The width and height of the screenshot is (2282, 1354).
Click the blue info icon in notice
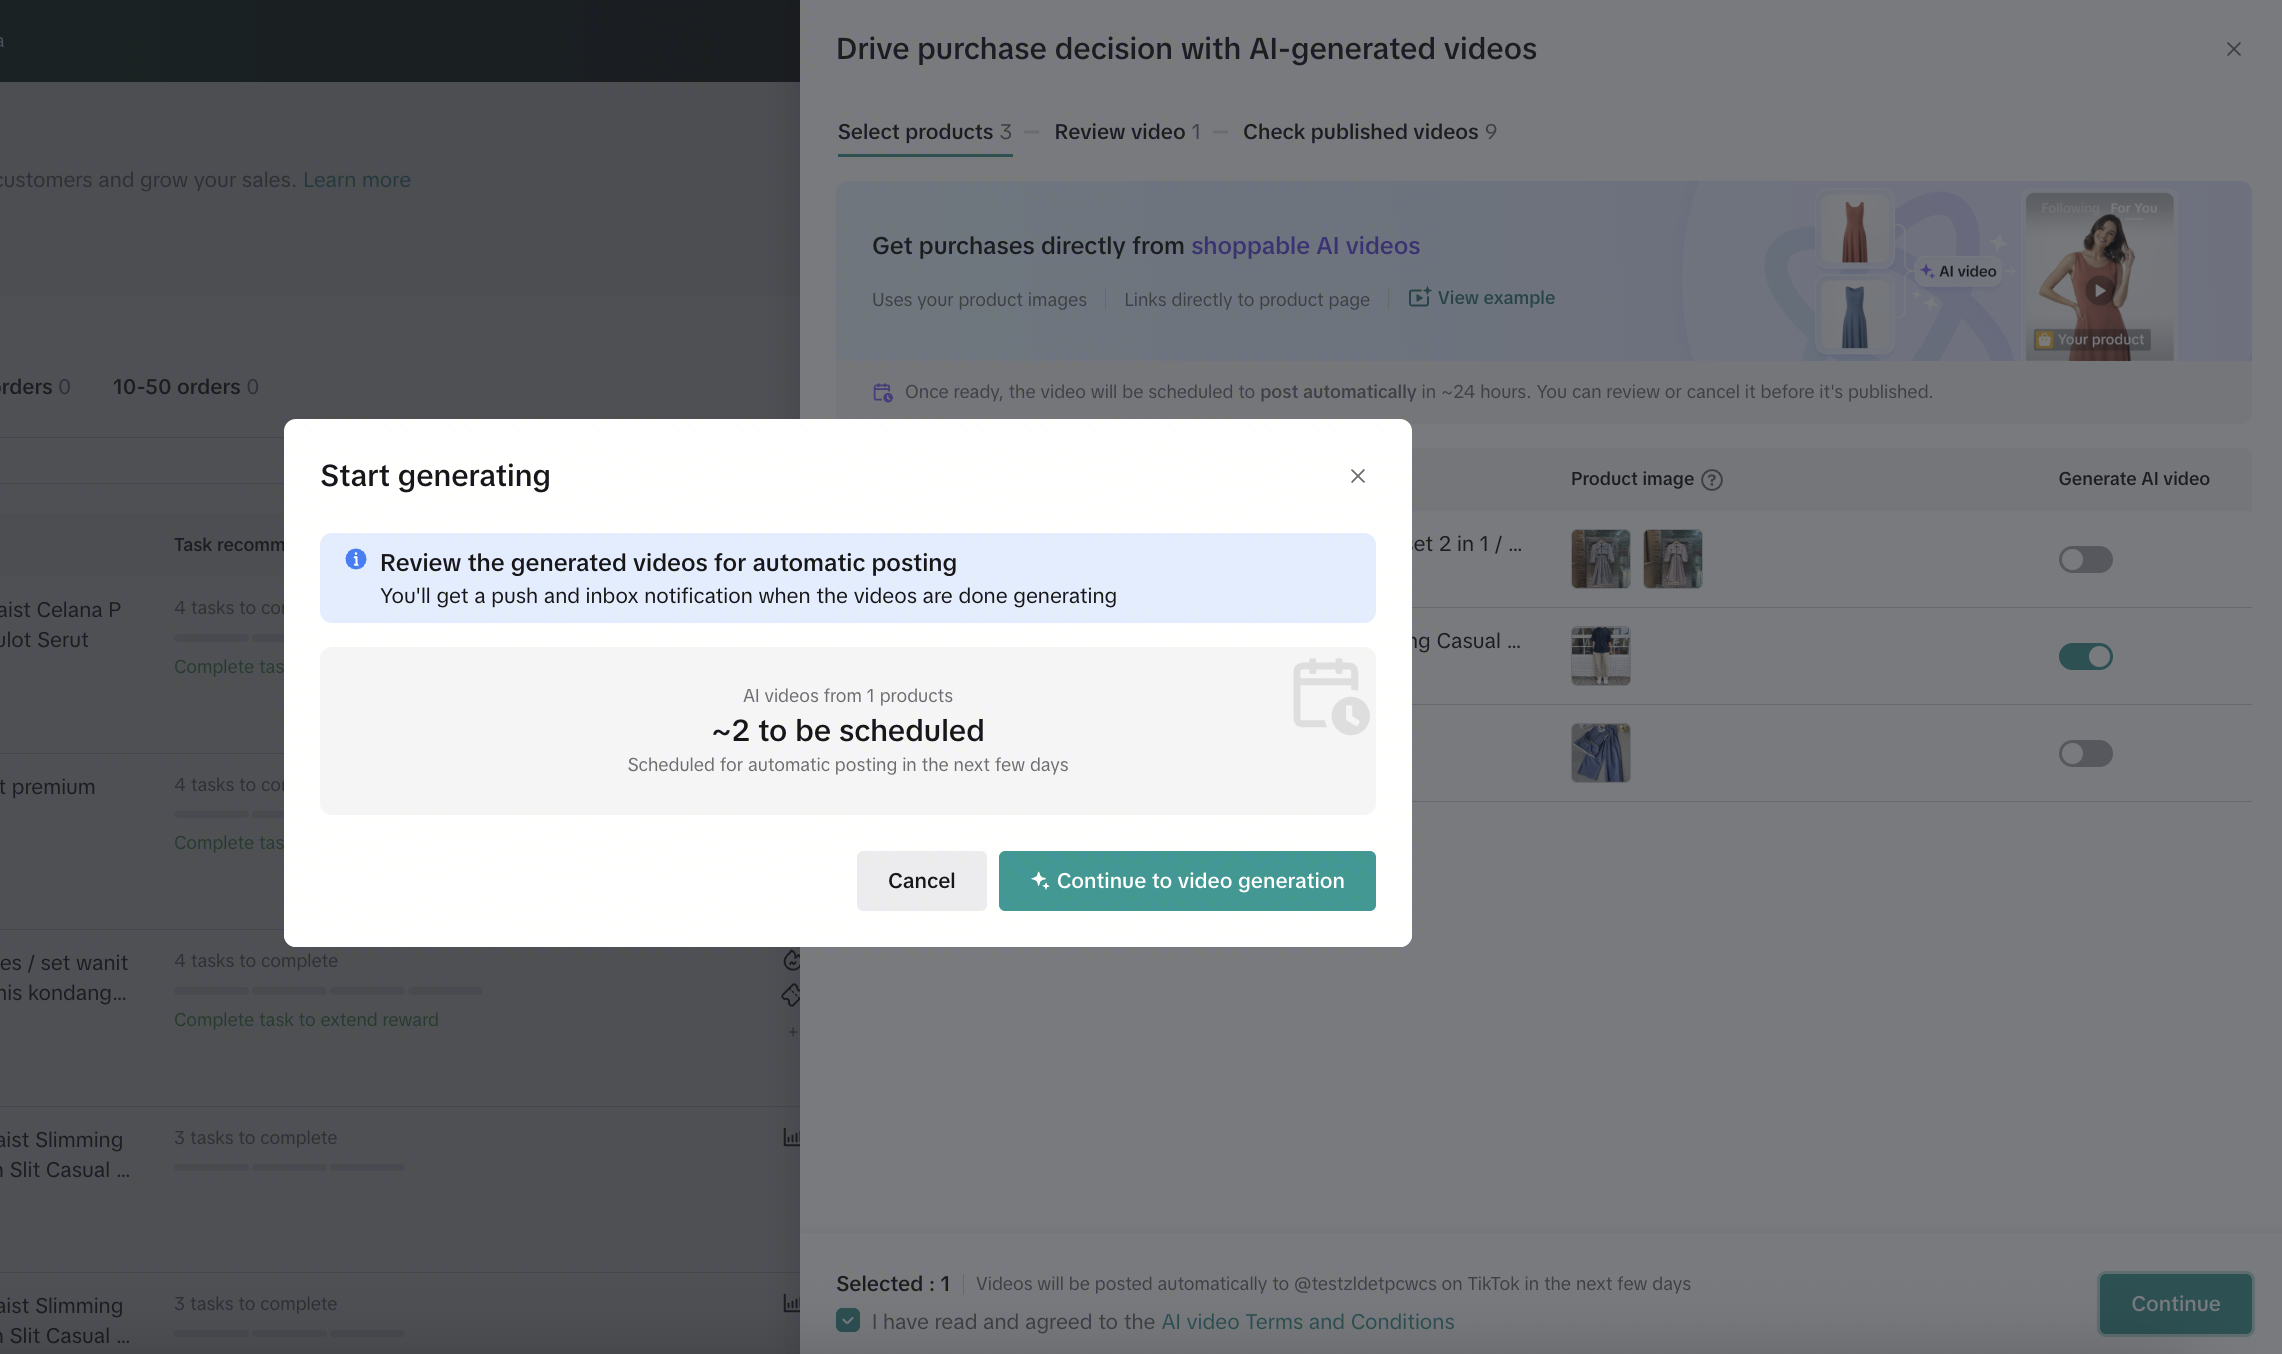click(355, 560)
